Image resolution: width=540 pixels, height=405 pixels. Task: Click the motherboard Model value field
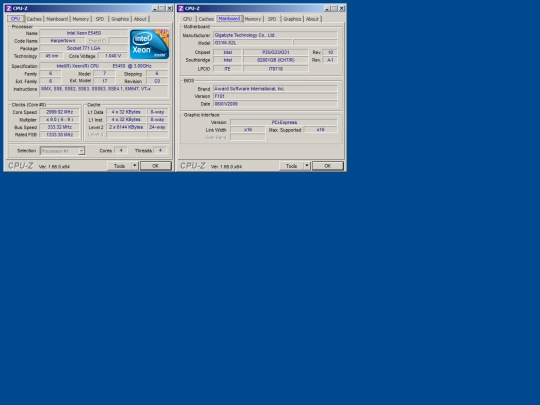coord(252,43)
